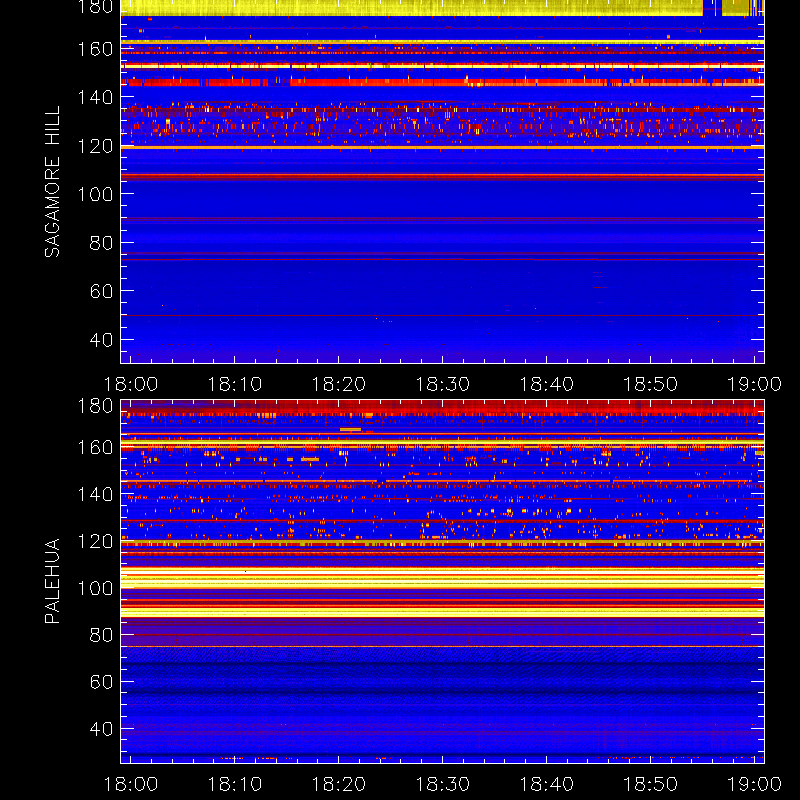
Task: Pick the 40 tick label on Palehua axis
Action: click(x=101, y=729)
